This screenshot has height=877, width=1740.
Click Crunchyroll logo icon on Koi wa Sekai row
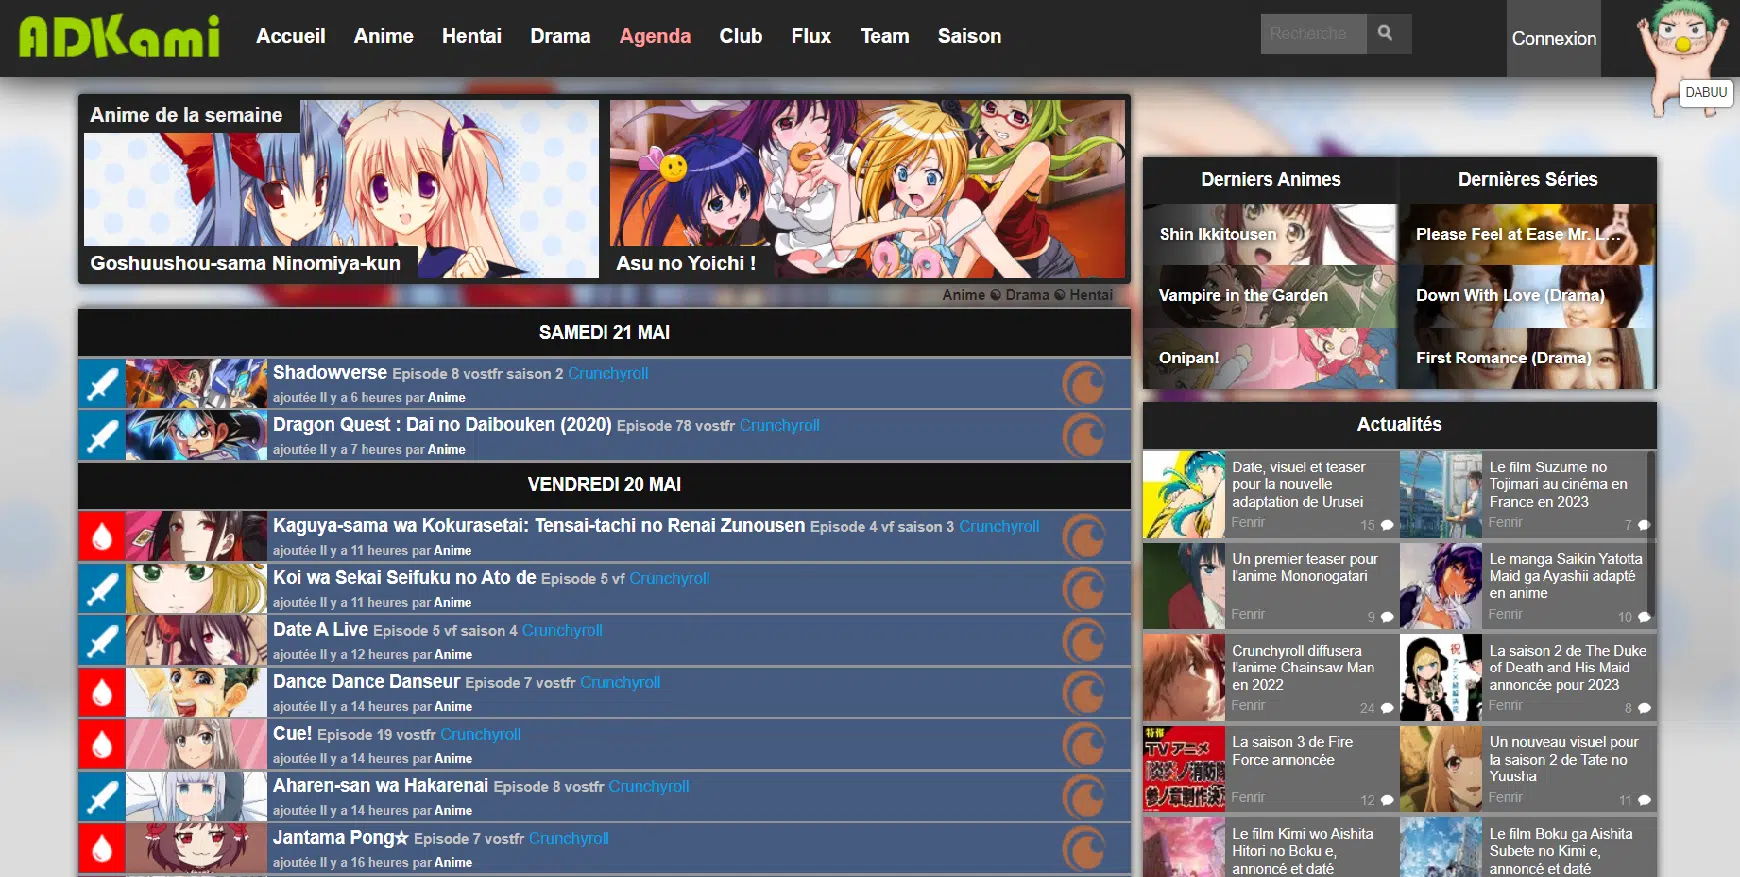[1084, 589]
